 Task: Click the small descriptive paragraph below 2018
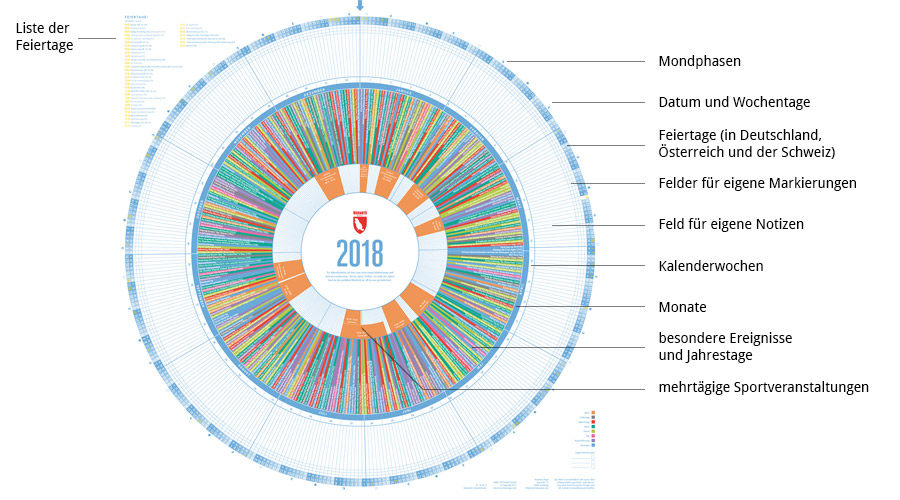click(359, 275)
